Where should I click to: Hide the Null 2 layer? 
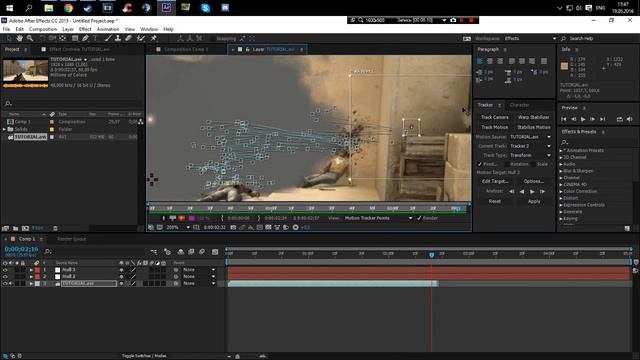5,276
